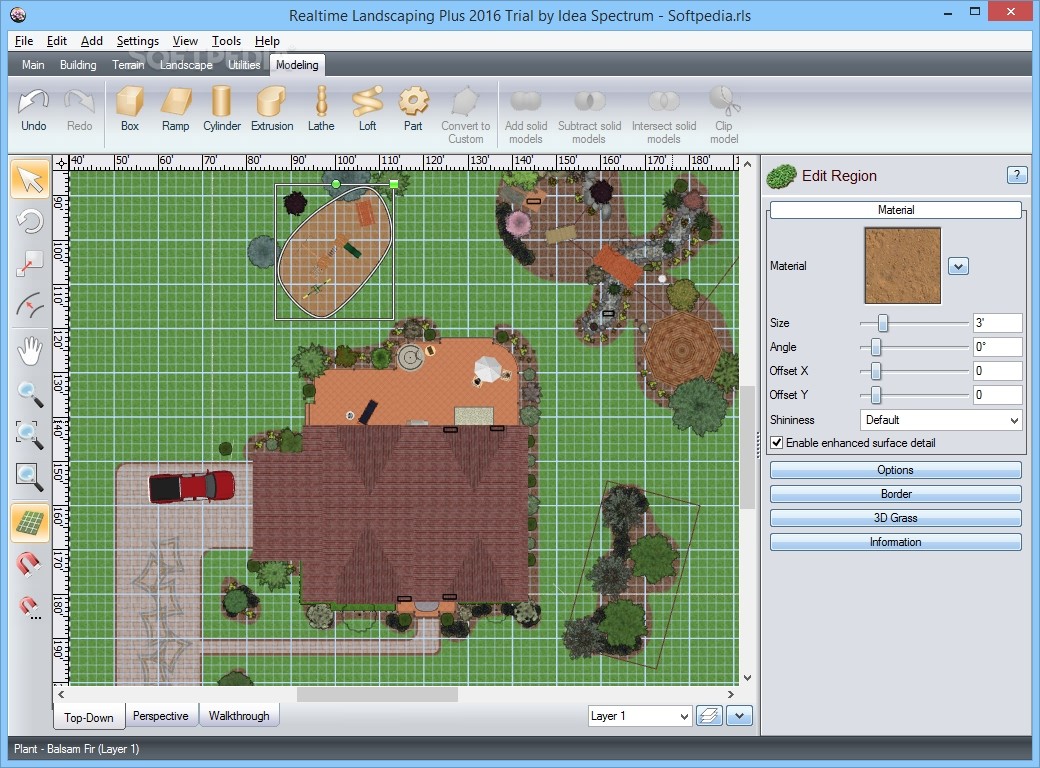The height and width of the screenshot is (768, 1040).
Task: Click the 3D Grass button
Action: click(895, 517)
